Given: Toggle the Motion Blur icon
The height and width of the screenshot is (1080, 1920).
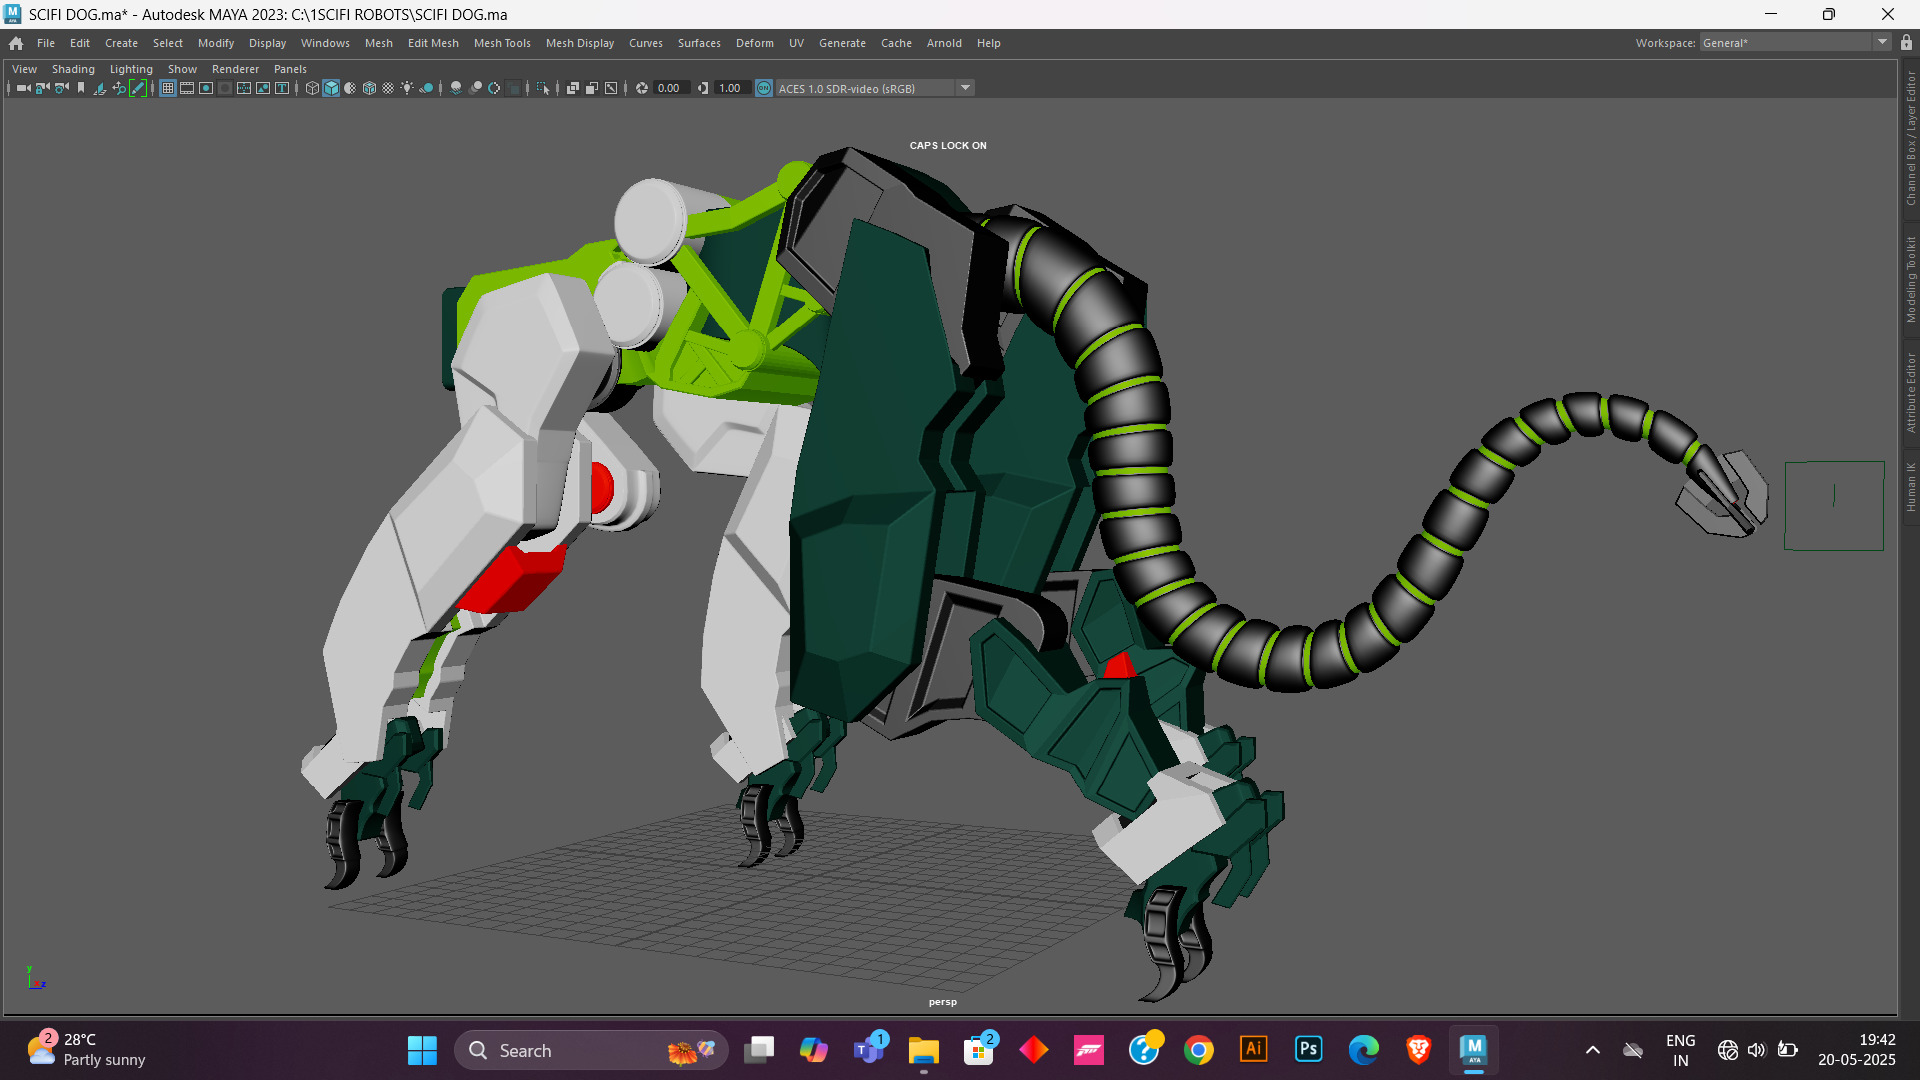Looking at the screenshot, I should click(x=475, y=88).
